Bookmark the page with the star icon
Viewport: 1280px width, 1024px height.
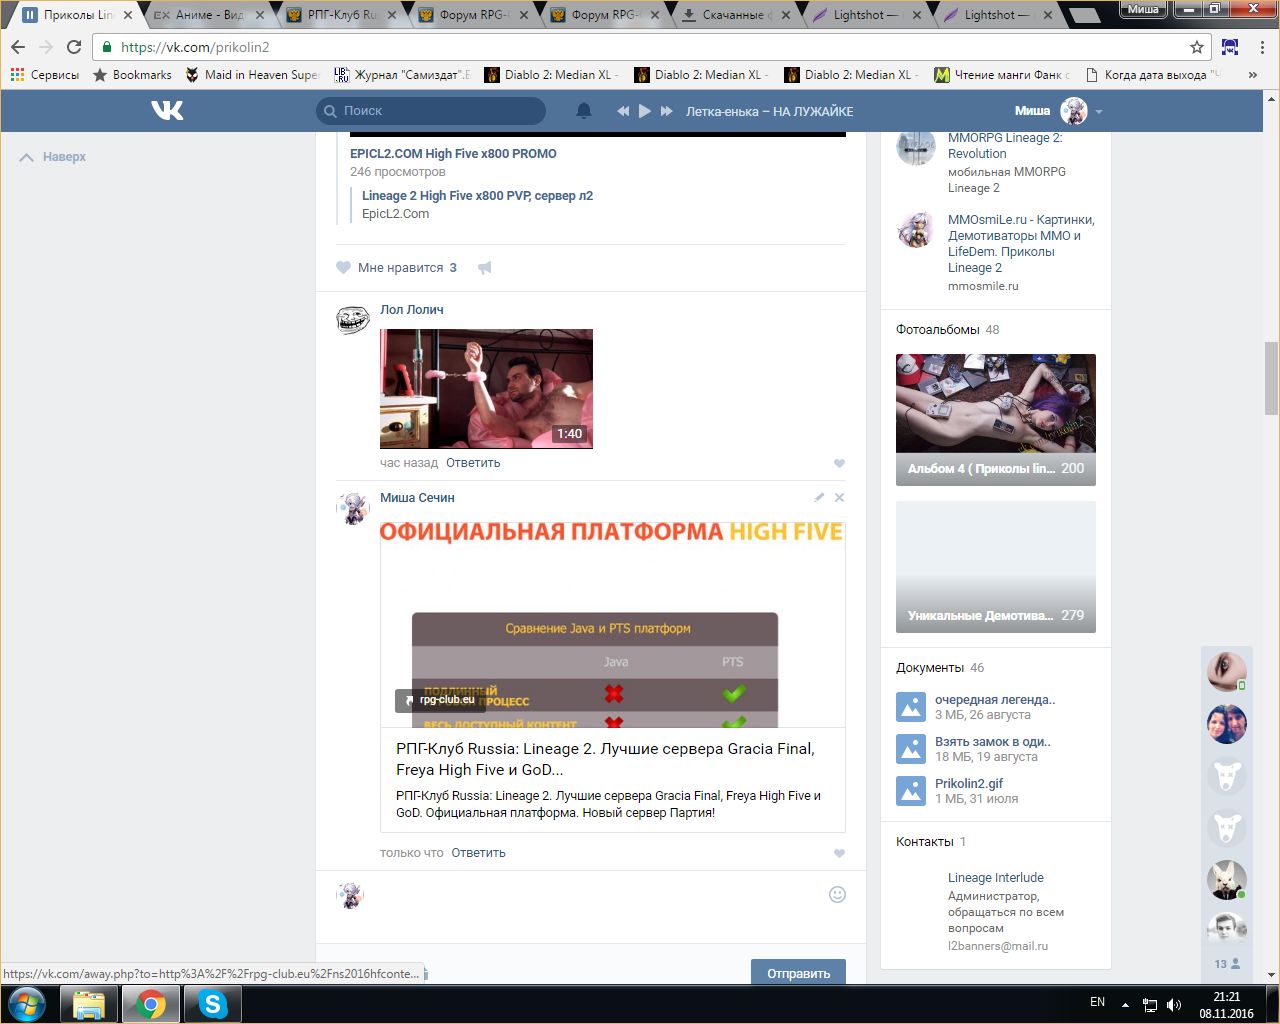(x=1197, y=47)
